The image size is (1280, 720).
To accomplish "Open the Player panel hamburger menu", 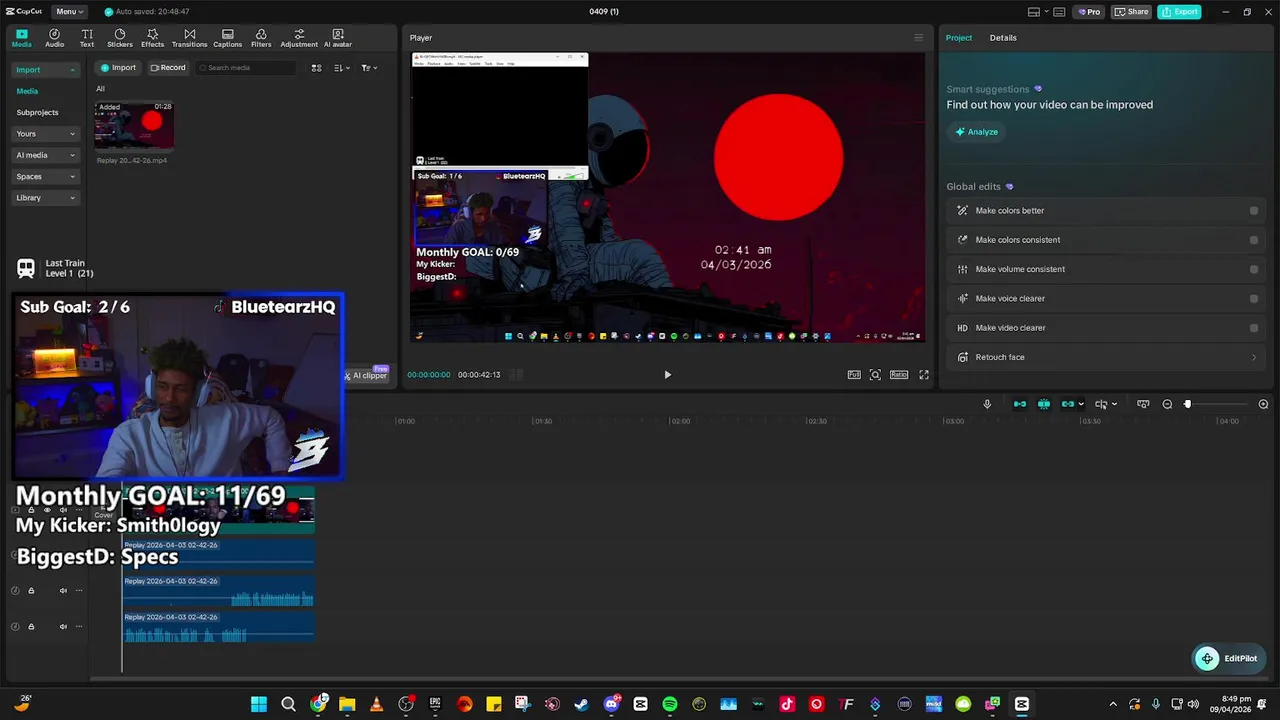I will (x=918, y=38).
